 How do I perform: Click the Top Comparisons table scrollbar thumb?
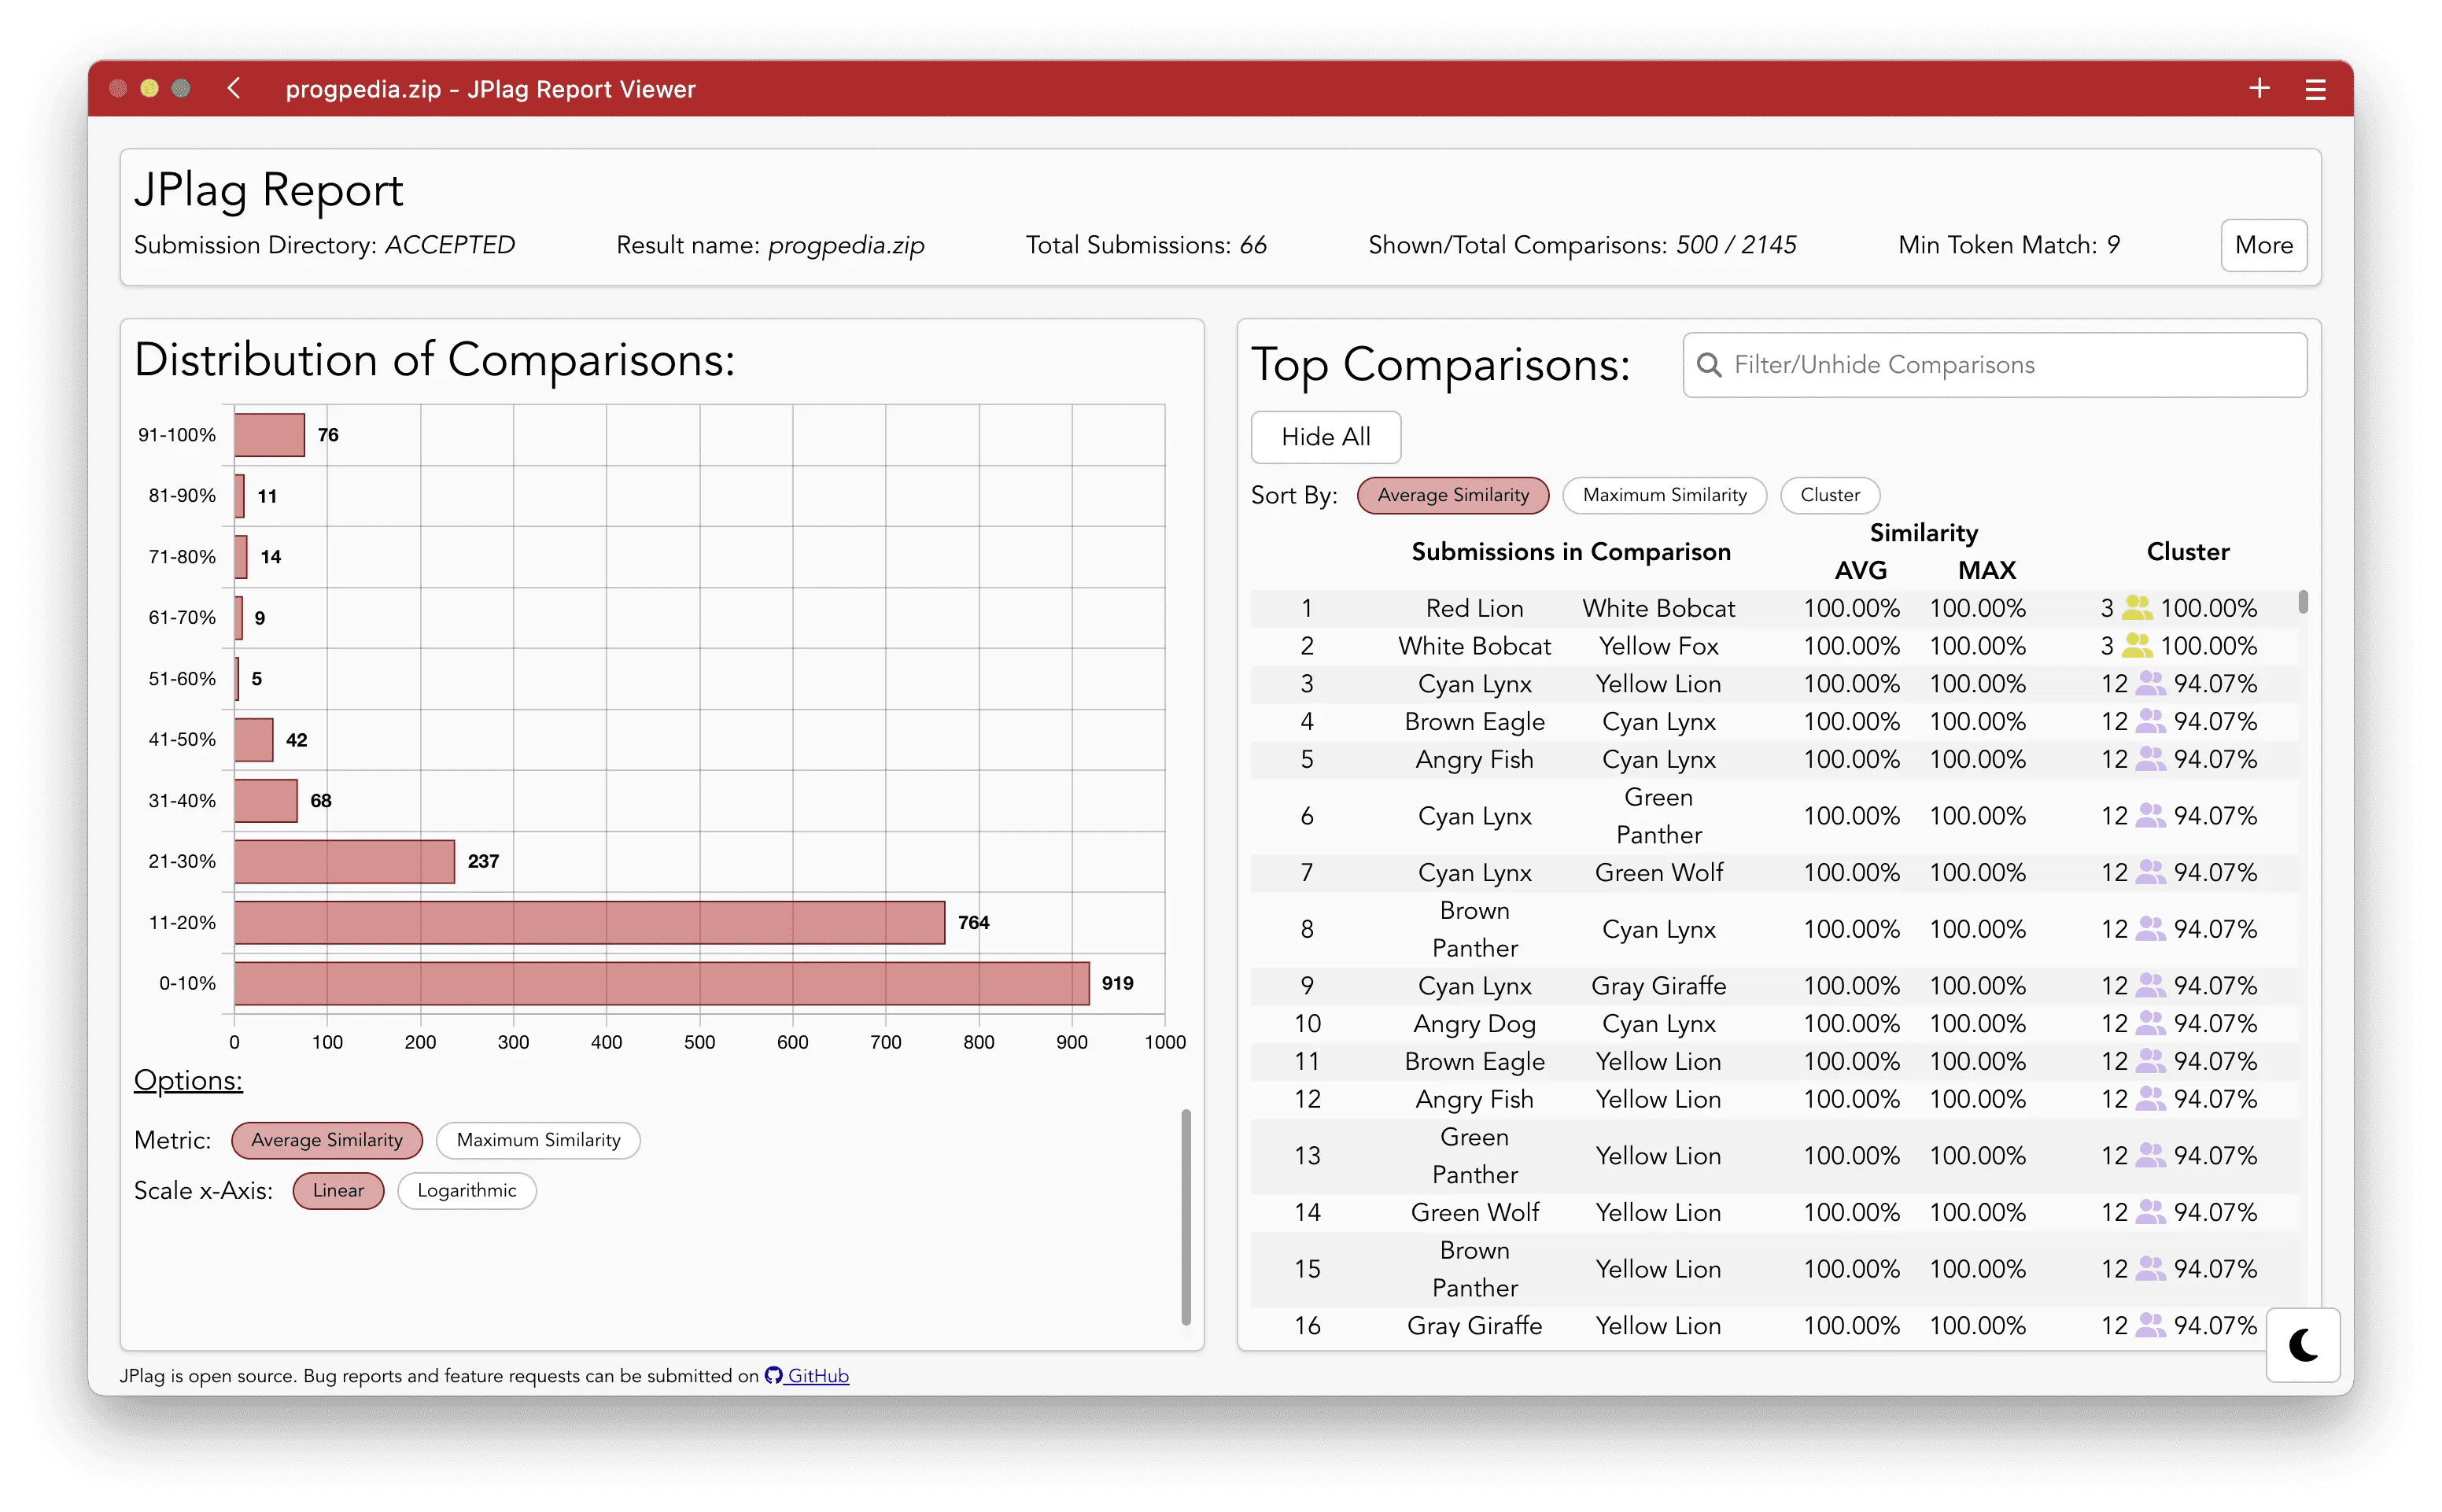(2303, 602)
